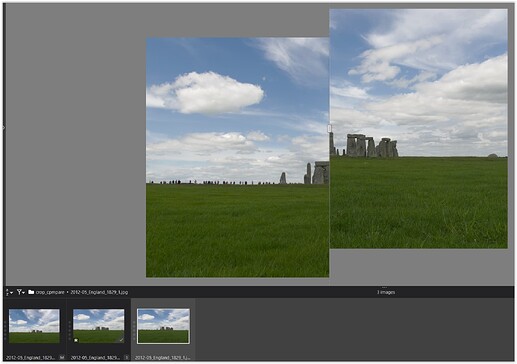Click the left compare image with cumulus cloud
Image resolution: width=517 pixels, height=364 pixels.
click(x=237, y=157)
